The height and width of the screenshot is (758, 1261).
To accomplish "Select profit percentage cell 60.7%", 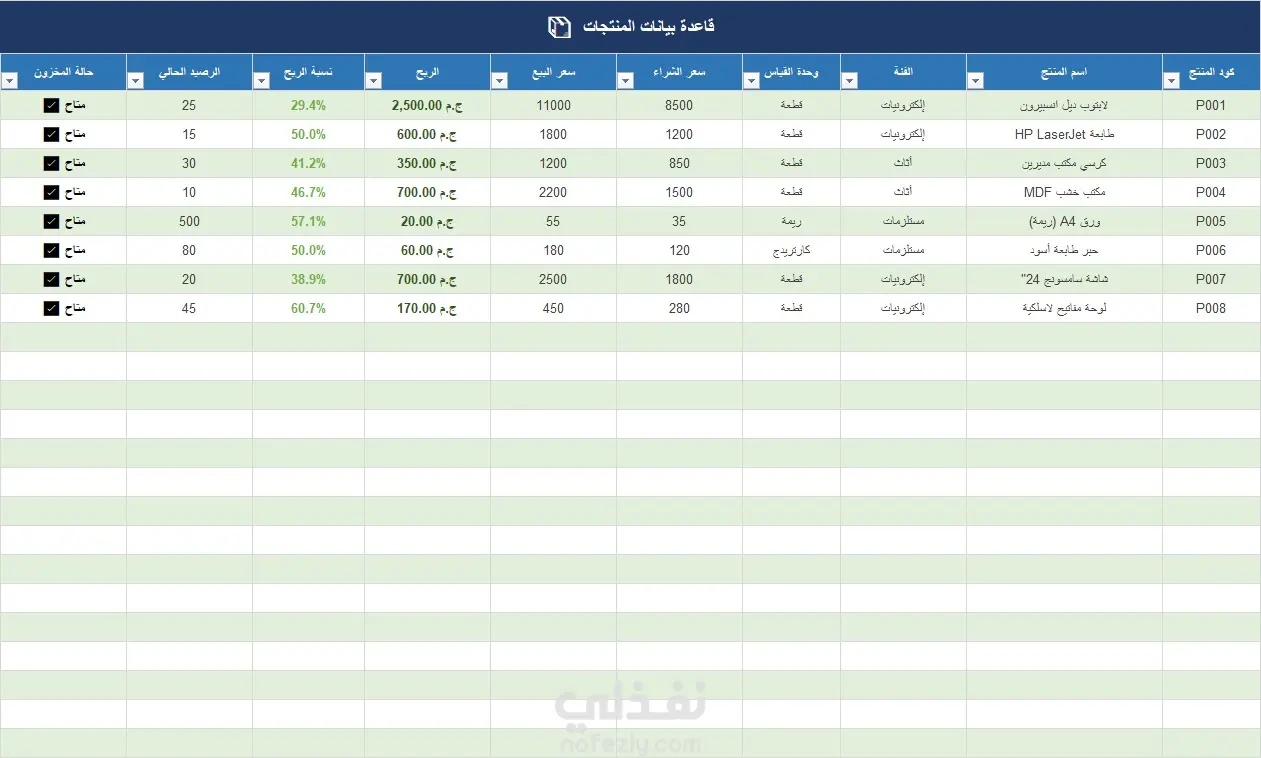I will [308, 308].
